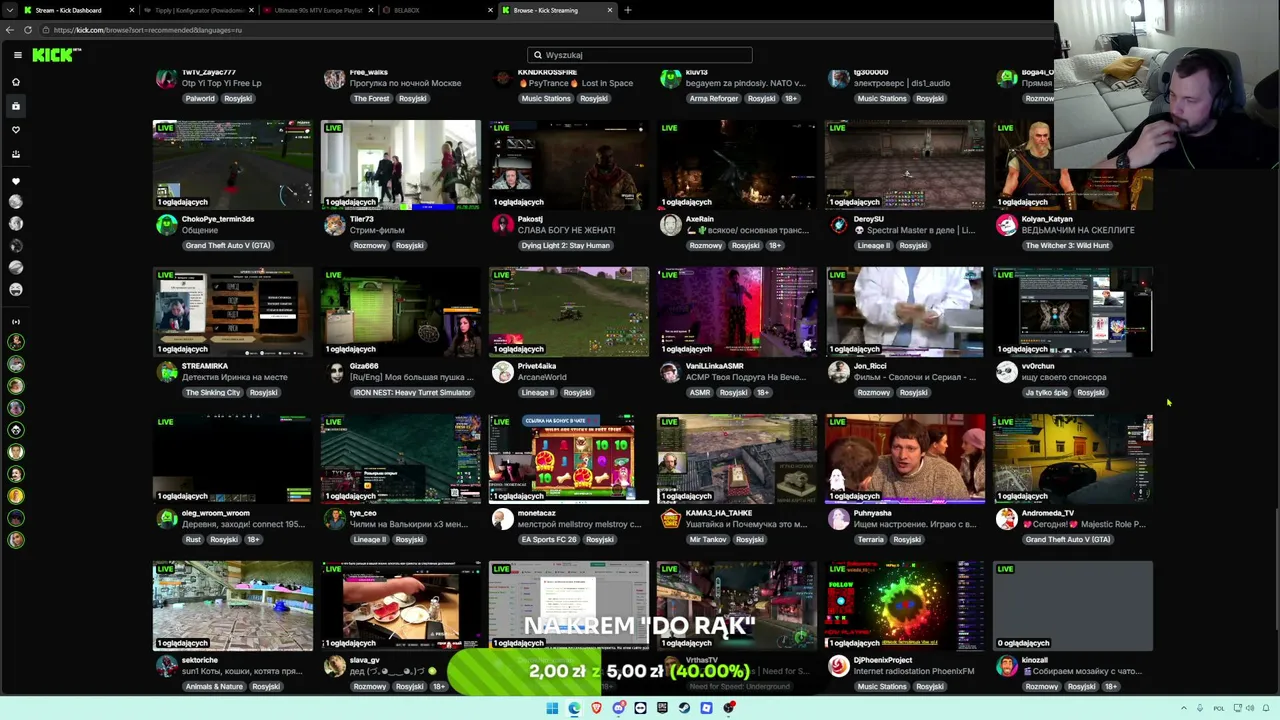Screen dimensions: 1280x720
Task: Click the ASMR tag under VanillLinkaASMR
Action: click(x=699, y=393)
